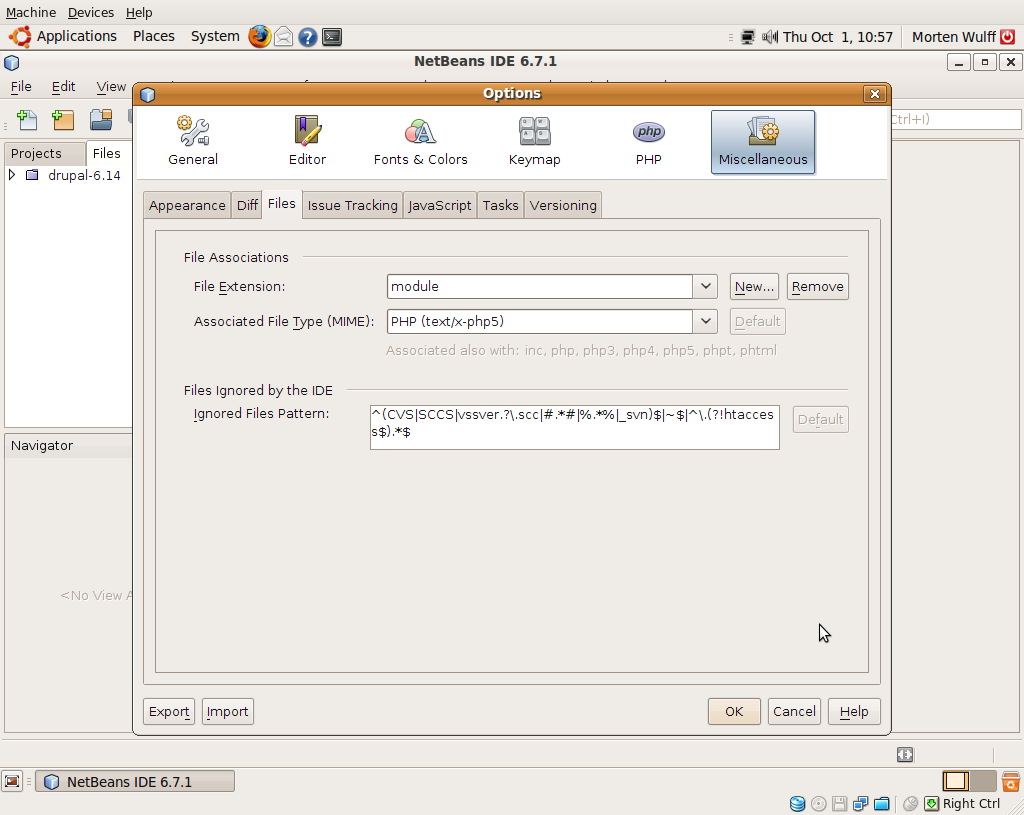Click the Import button
Viewport: 1024px width, 815px height.
pos(227,711)
